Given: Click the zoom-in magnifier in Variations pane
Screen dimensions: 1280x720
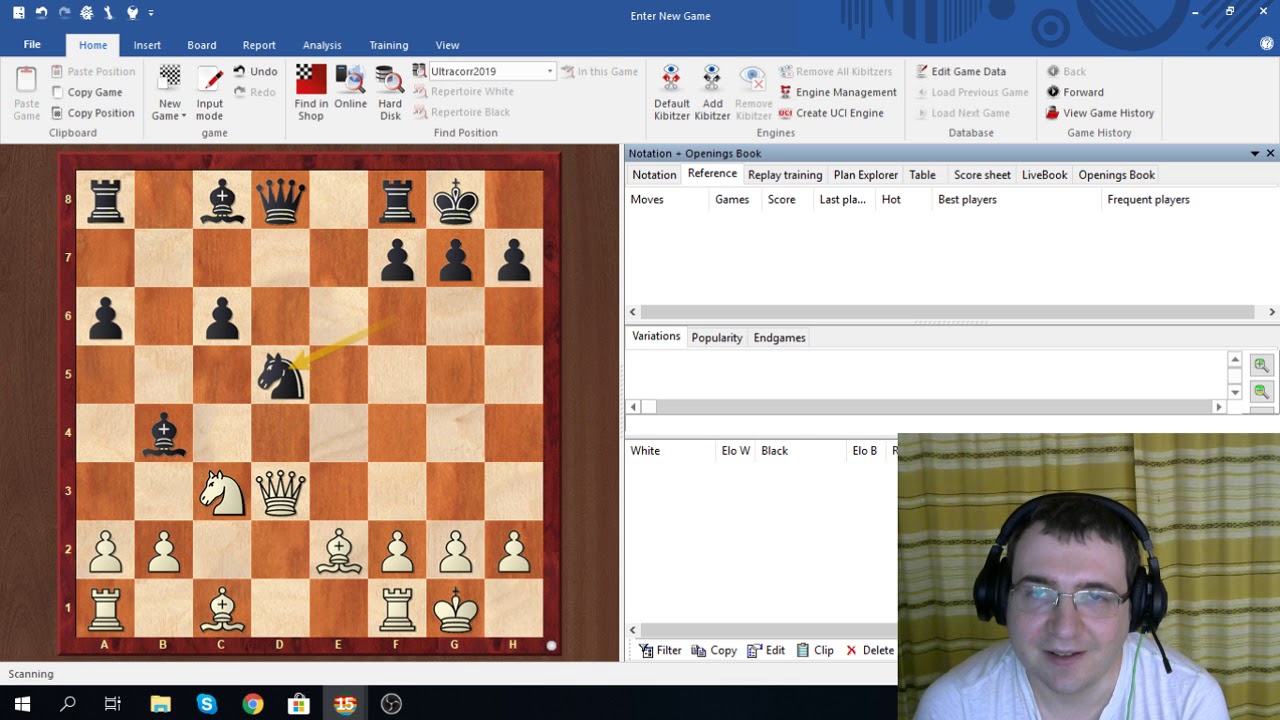Looking at the screenshot, I should click(1261, 365).
